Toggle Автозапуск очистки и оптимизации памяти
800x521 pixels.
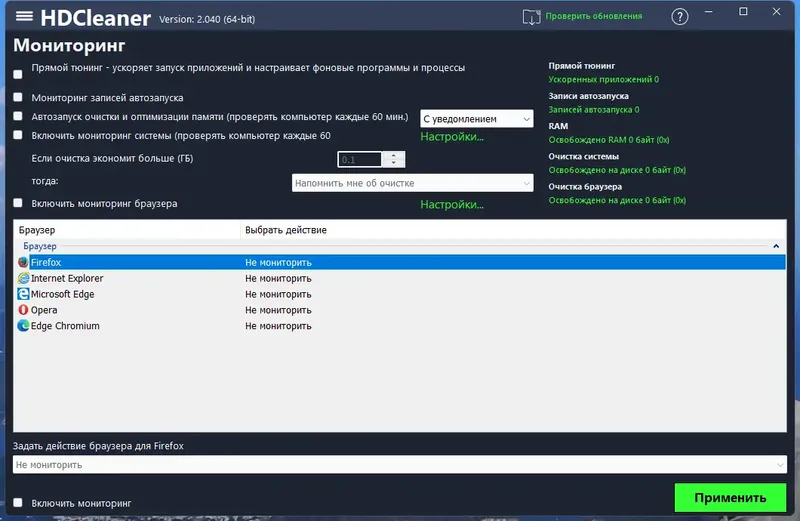[18, 116]
